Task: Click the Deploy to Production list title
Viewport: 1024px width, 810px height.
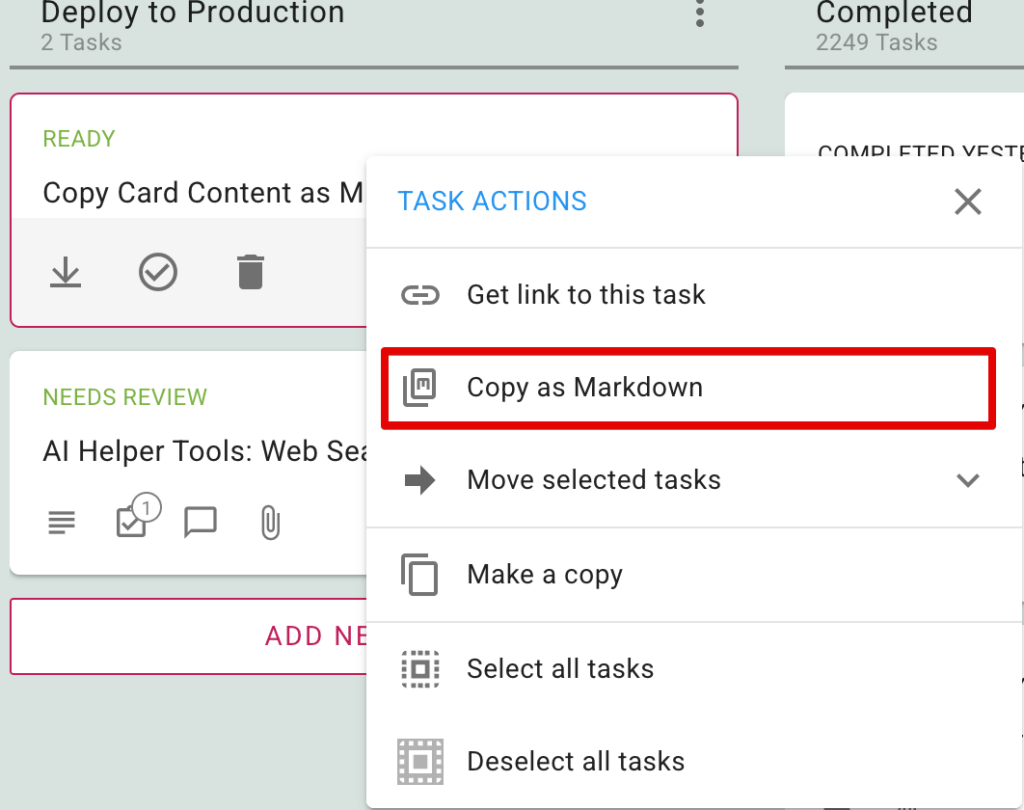Action: pos(193,12)
